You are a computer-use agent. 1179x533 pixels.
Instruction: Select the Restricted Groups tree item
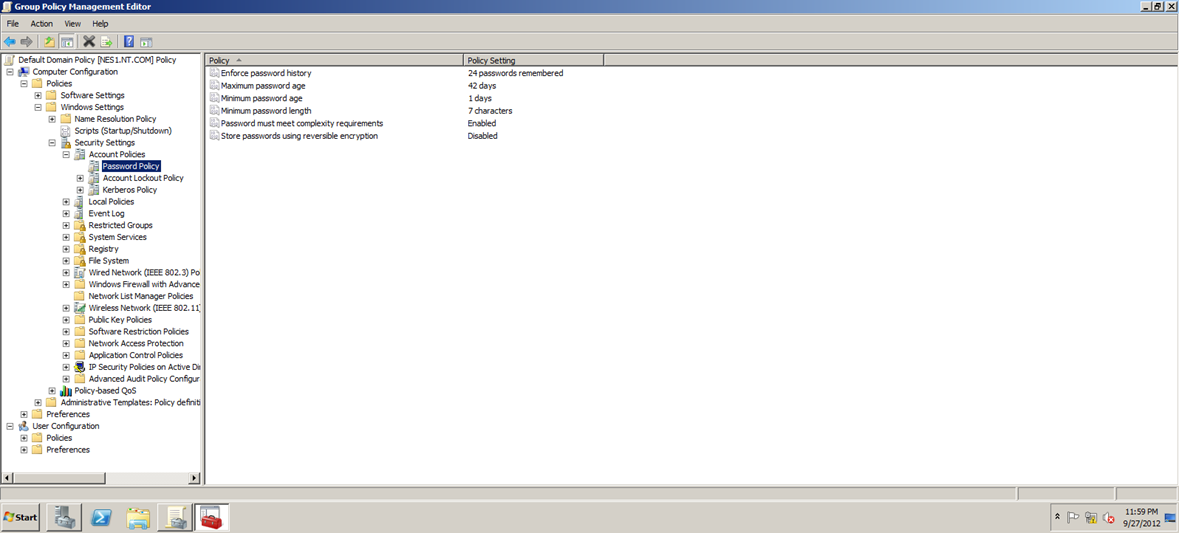click(x=120, y=225)
